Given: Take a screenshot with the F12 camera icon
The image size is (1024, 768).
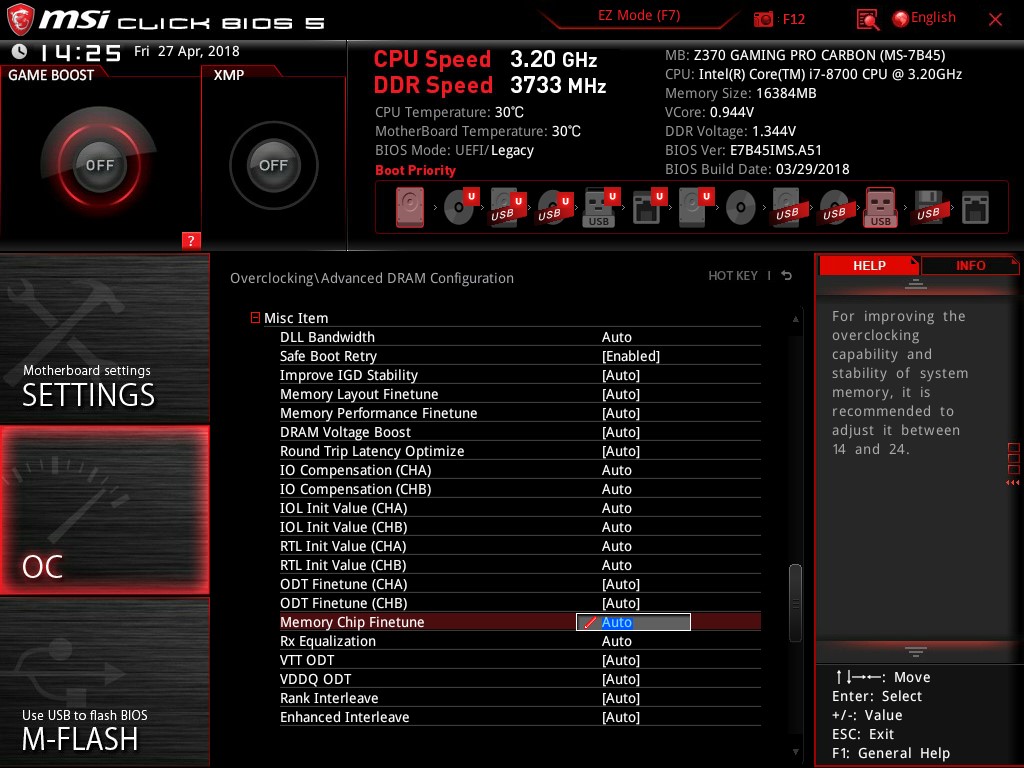Looking at the screenshot, I should (x=763, y=19).
